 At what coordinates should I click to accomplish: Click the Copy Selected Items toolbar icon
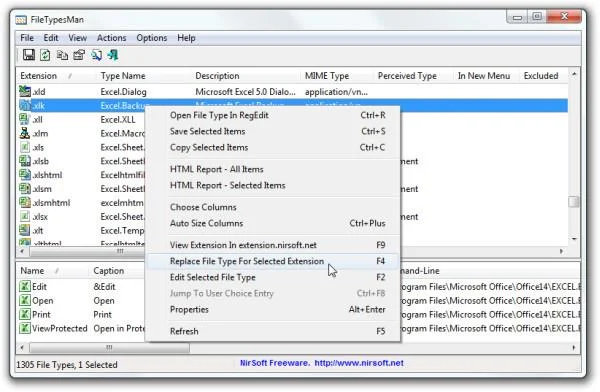click(62, 55)
